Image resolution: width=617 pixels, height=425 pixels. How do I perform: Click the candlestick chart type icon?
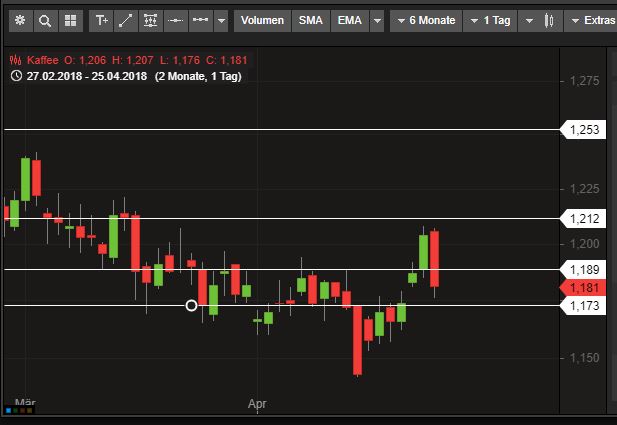[x=549, y=20]
